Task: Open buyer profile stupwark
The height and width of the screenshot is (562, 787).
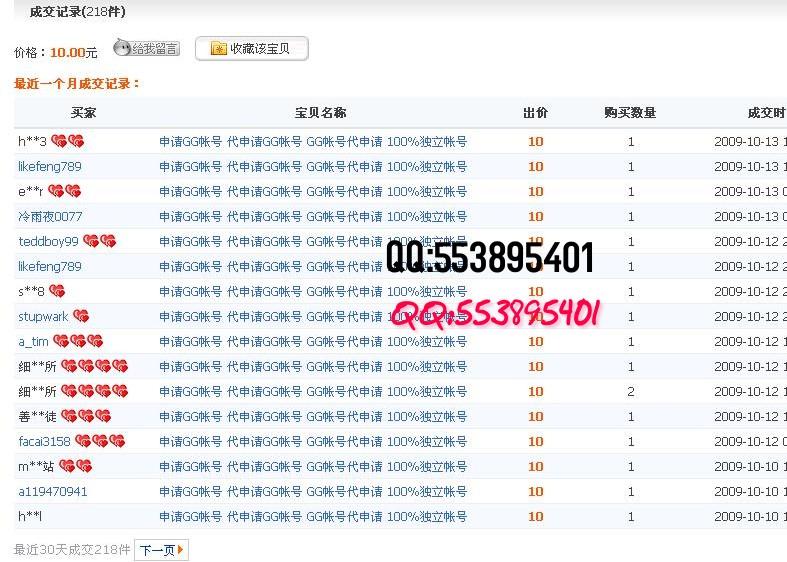Action: click(x=43, y=317)
